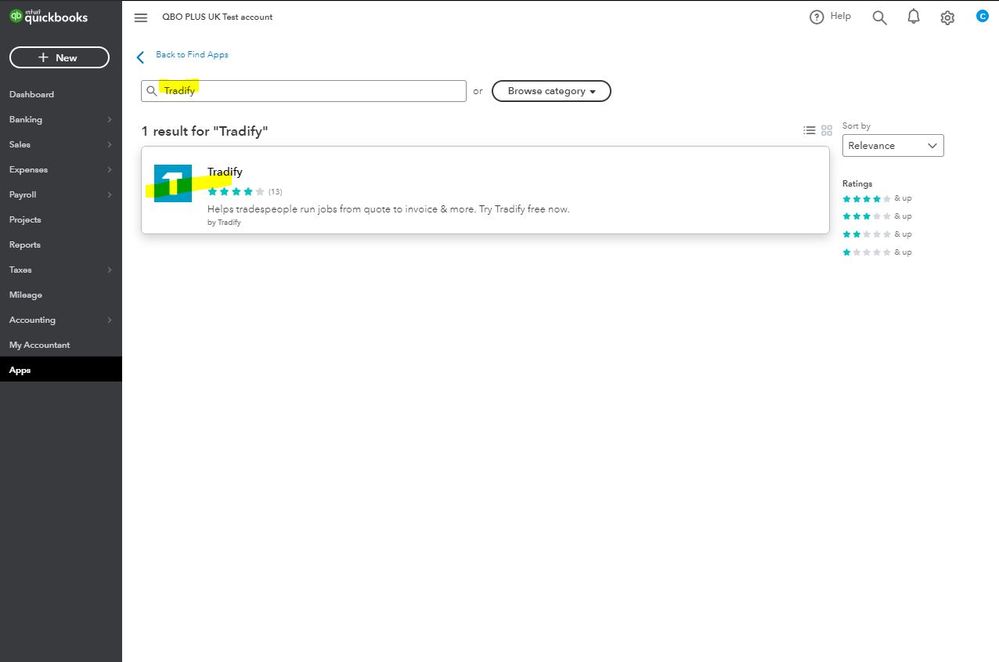The image size is (999, 662).
Task: Expand the Payroll submenu arrow
Action: coord(110,195)
